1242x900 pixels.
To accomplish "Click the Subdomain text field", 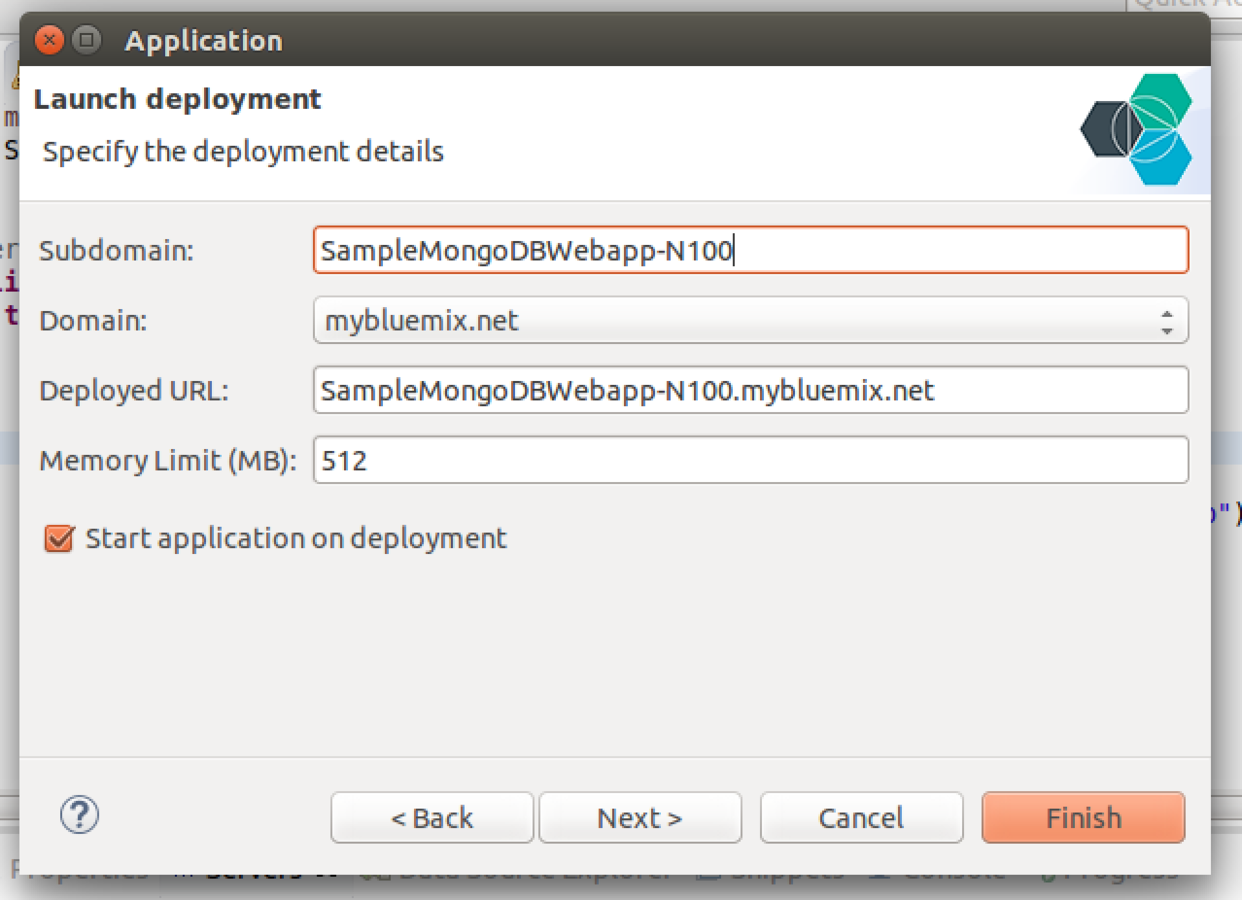I will click(751, 250).
